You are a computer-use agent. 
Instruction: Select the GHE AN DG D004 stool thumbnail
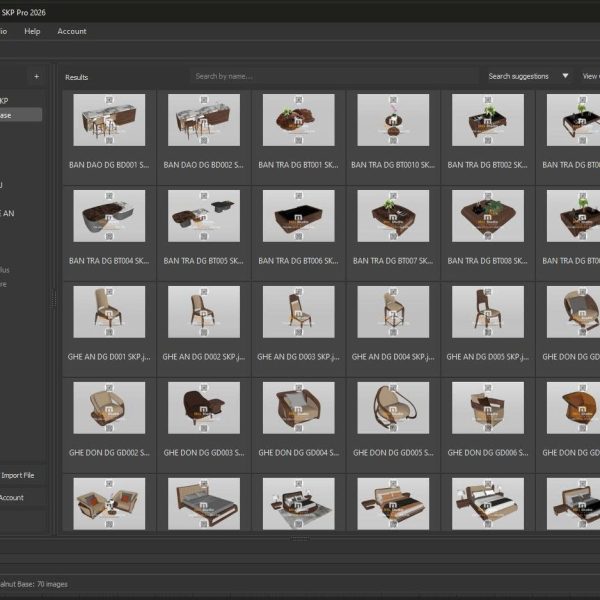(x=393, y=312)
